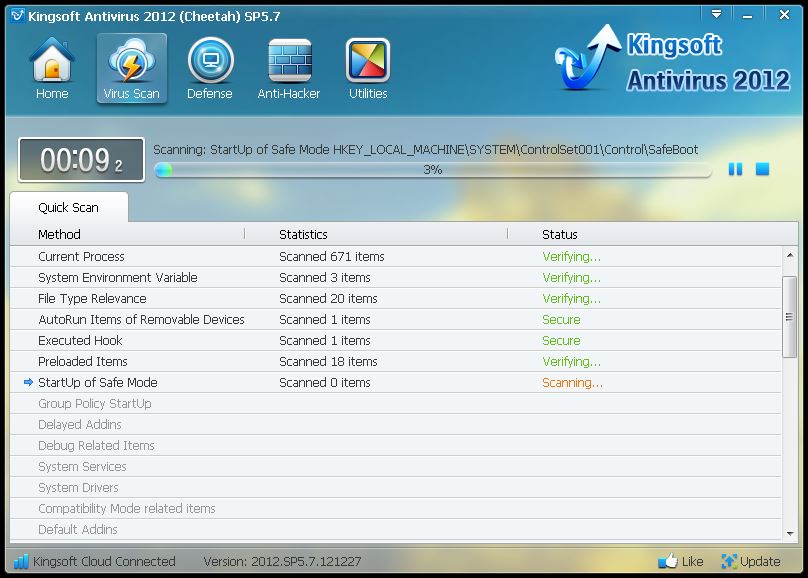This screenshot has height=578, width=808.
Task: Click the scan list scroll up arrow
Action: point(790,255)
